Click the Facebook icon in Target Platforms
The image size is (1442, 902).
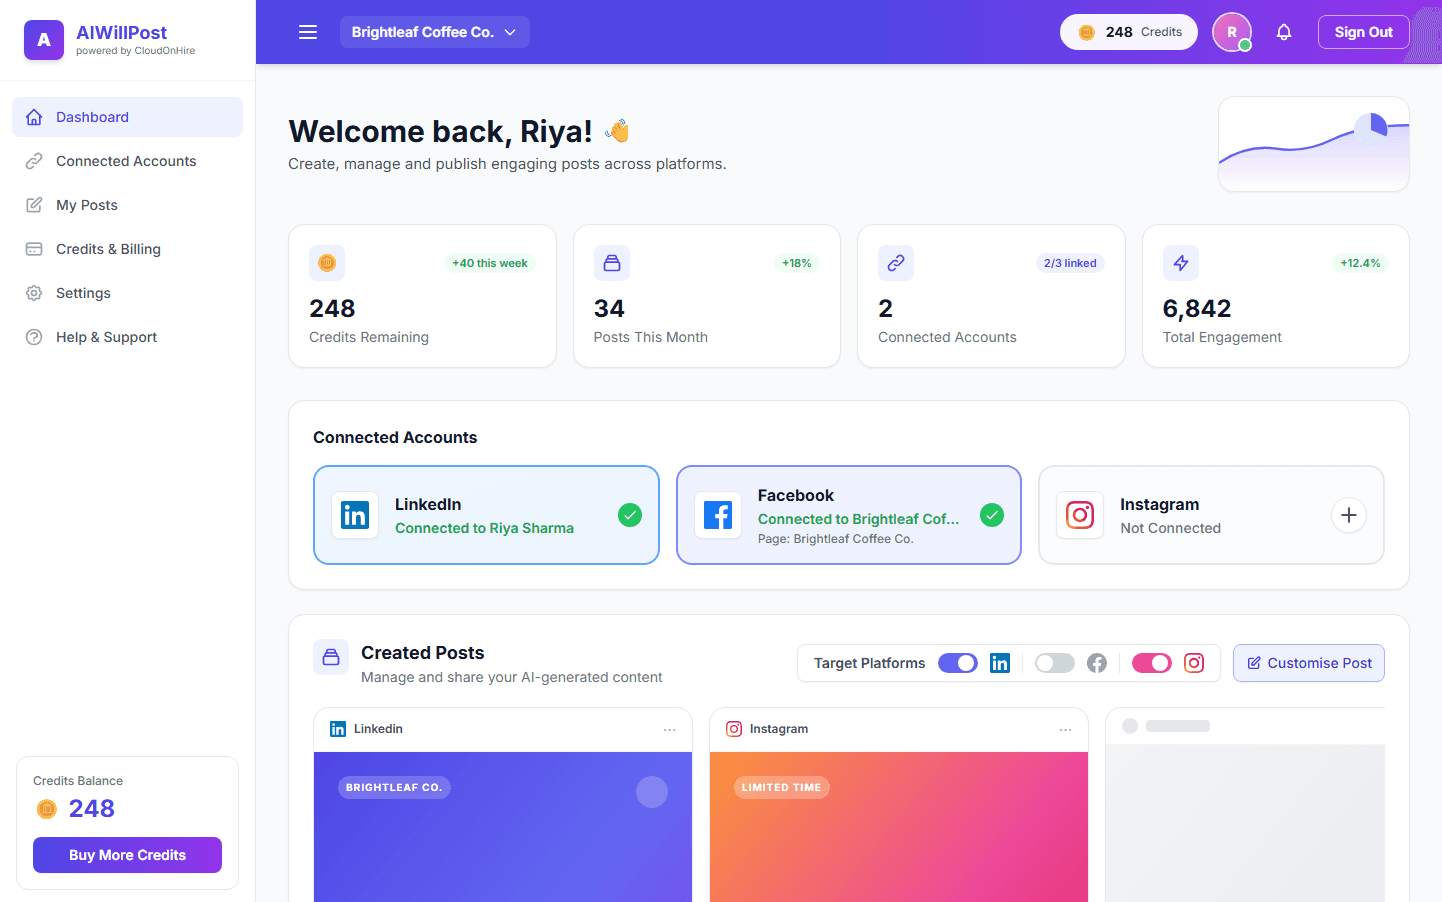tap(1097, 663)
